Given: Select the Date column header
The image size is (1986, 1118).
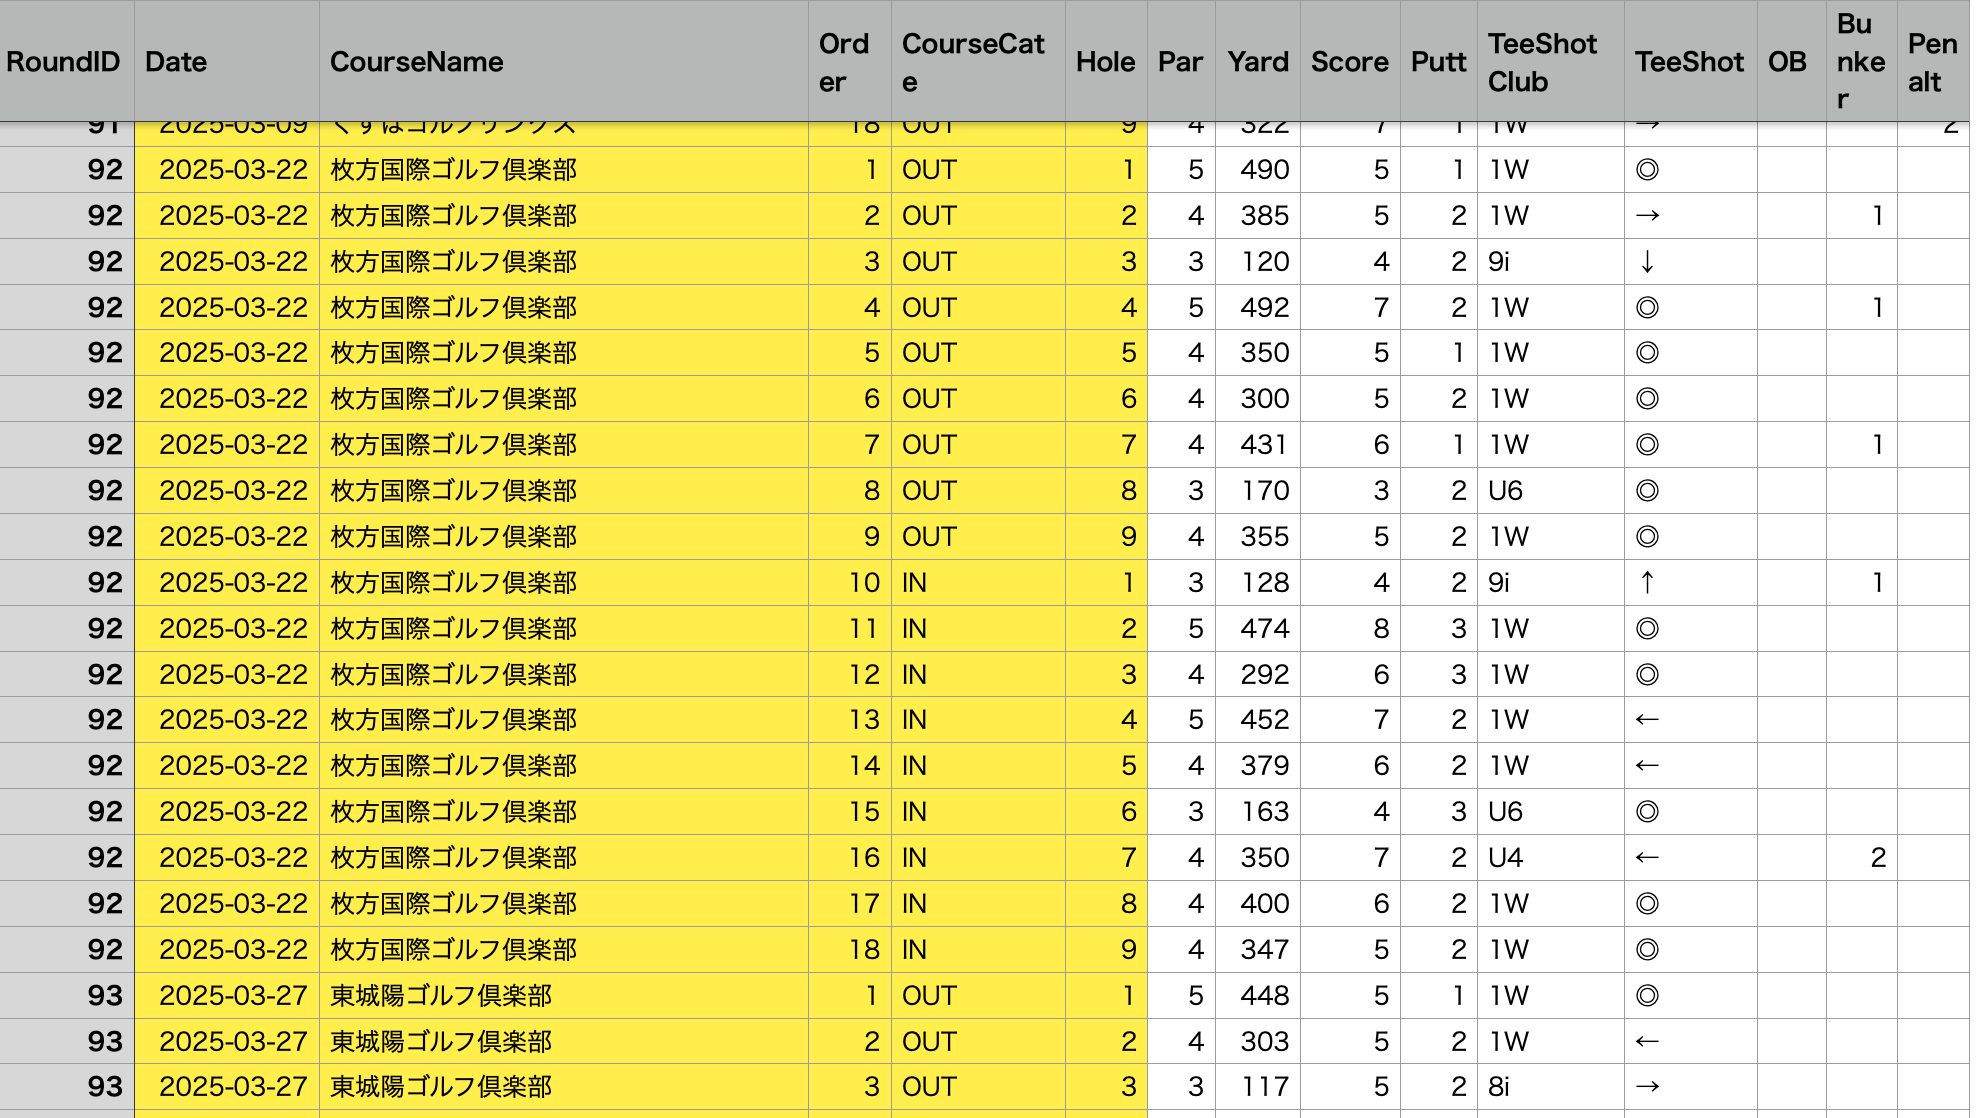Looking at the screenshot, I should pyautogui.click(x=176, y=62).
